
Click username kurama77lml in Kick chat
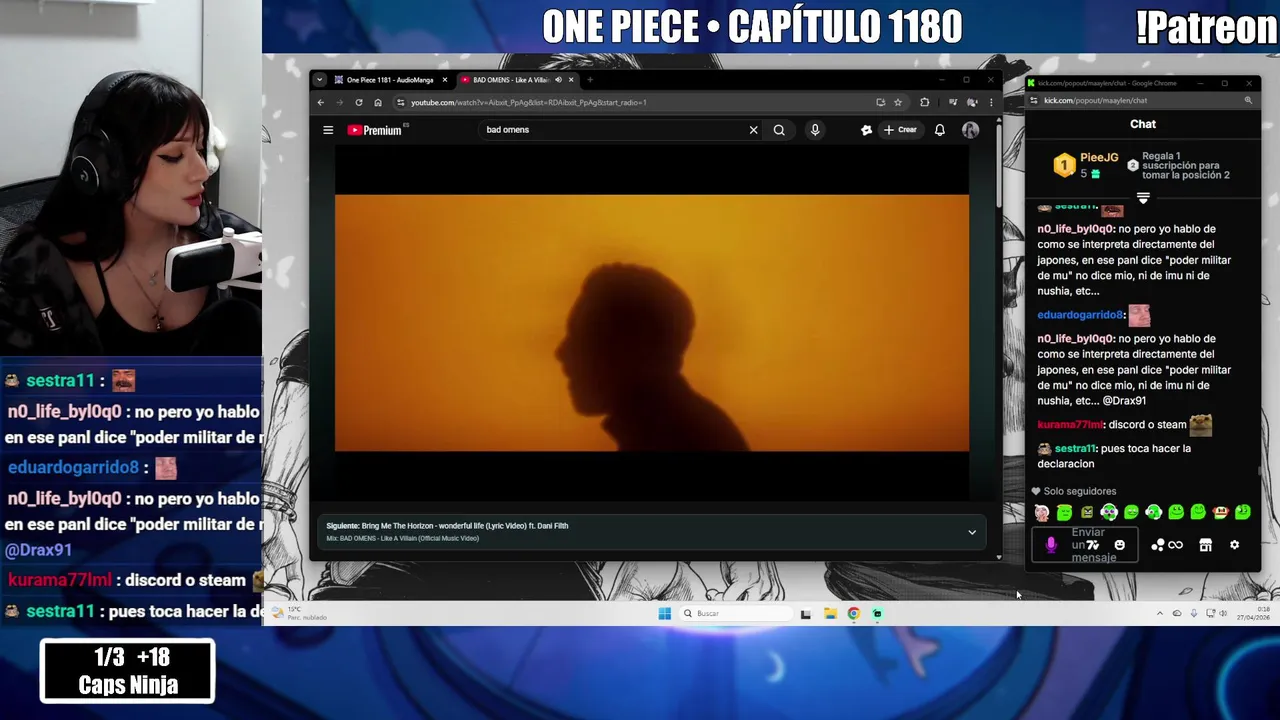pyautogui.click(x=1070, y=425)
